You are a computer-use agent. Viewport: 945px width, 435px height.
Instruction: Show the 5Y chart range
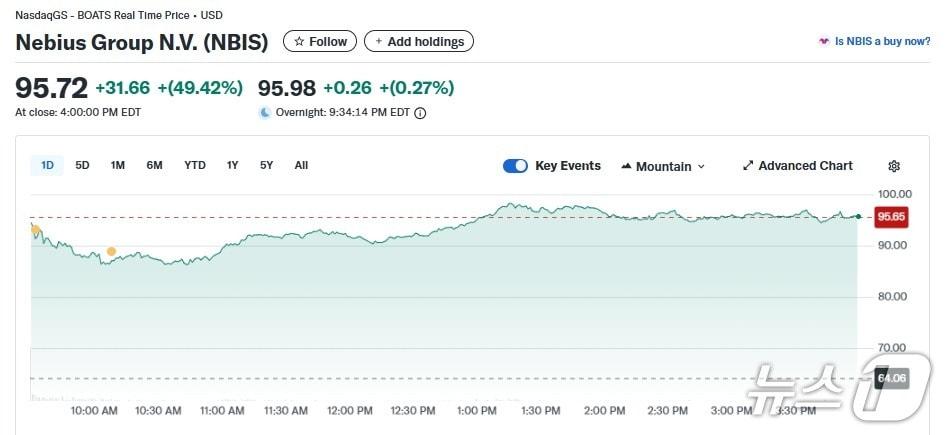click(x=266, y=165)
